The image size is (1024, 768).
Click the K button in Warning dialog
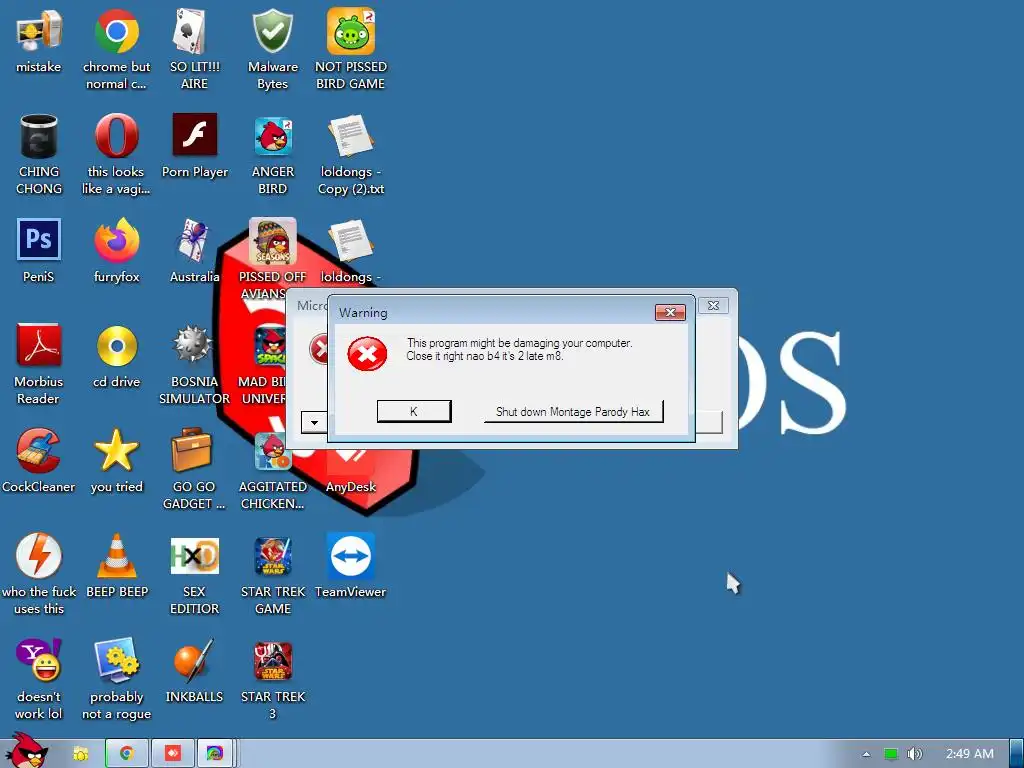tap(413, 411)
